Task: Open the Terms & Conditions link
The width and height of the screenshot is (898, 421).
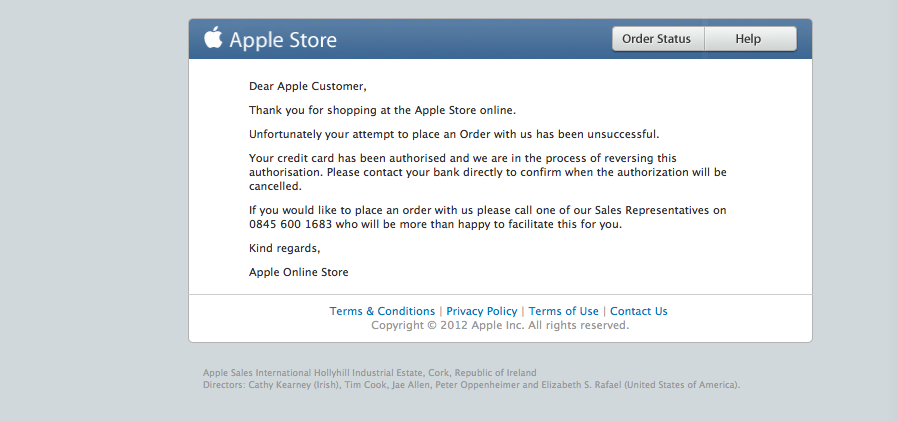Action: [382, 311]
